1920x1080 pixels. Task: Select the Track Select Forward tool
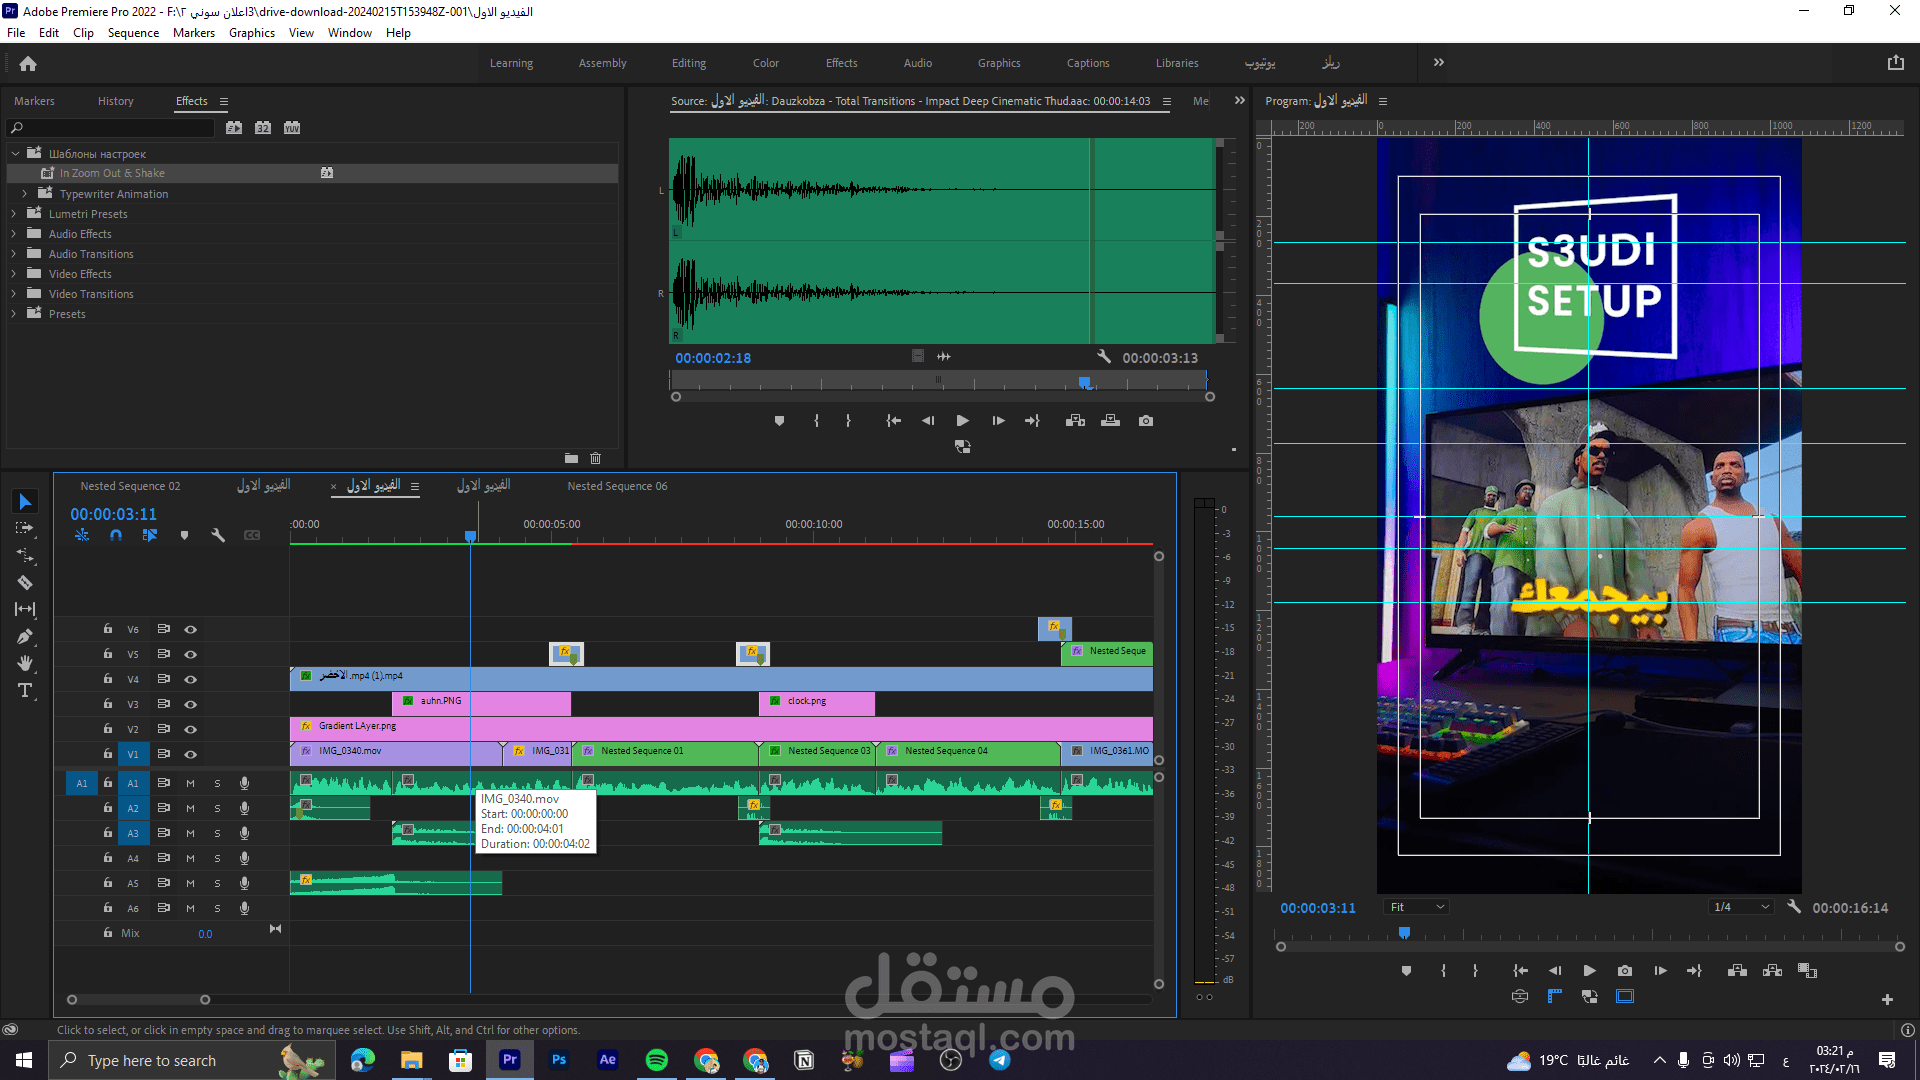[25, 528]
